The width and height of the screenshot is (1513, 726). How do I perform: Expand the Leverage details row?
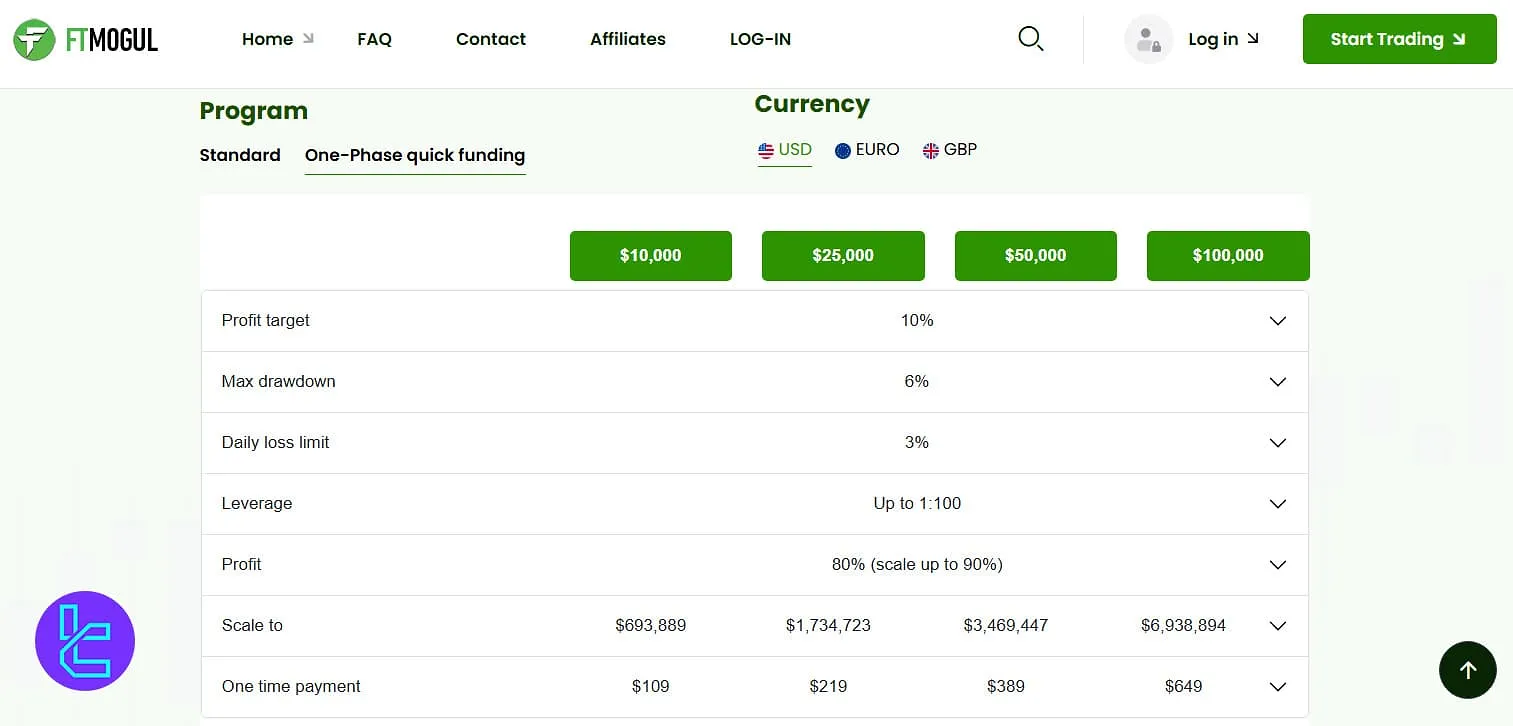[1277, 504]
